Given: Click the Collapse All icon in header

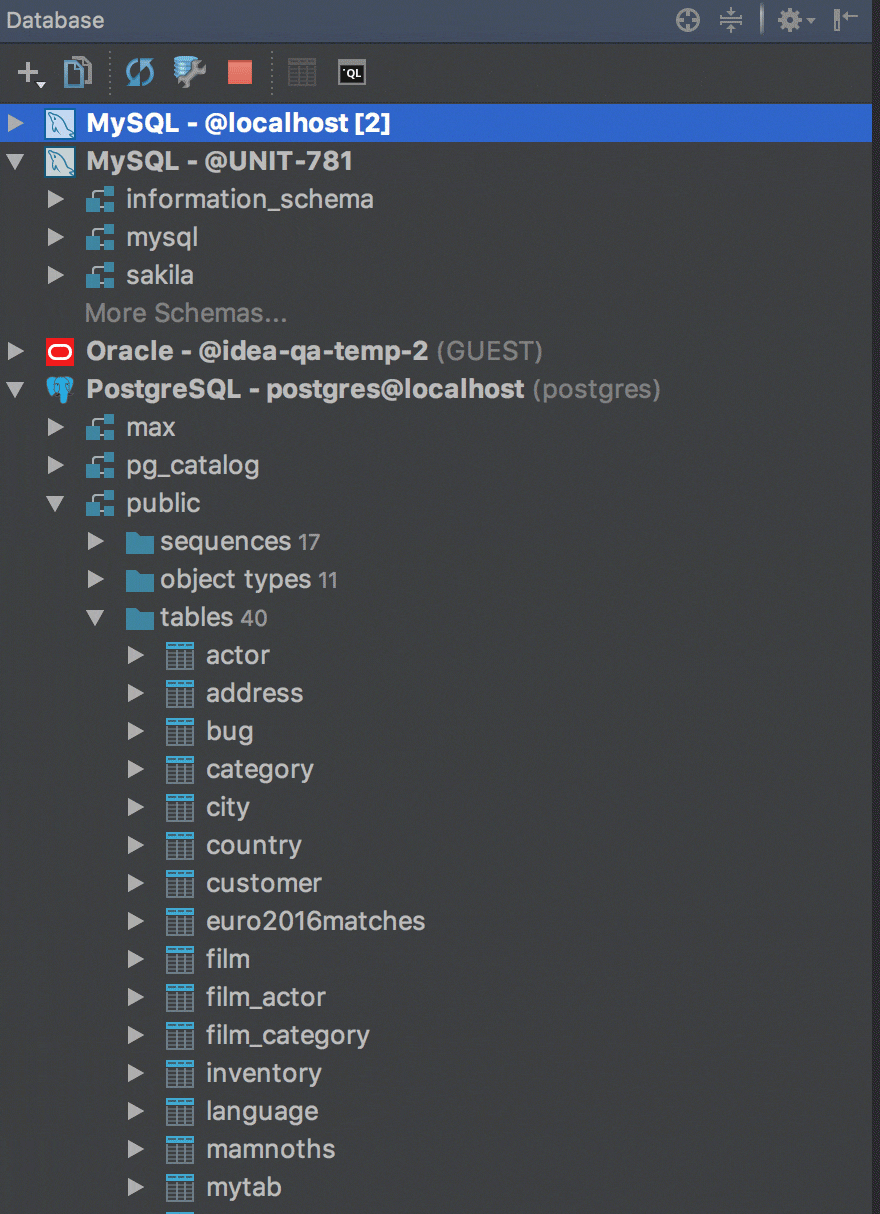Looking at the screenshot, I should (732, 20).
